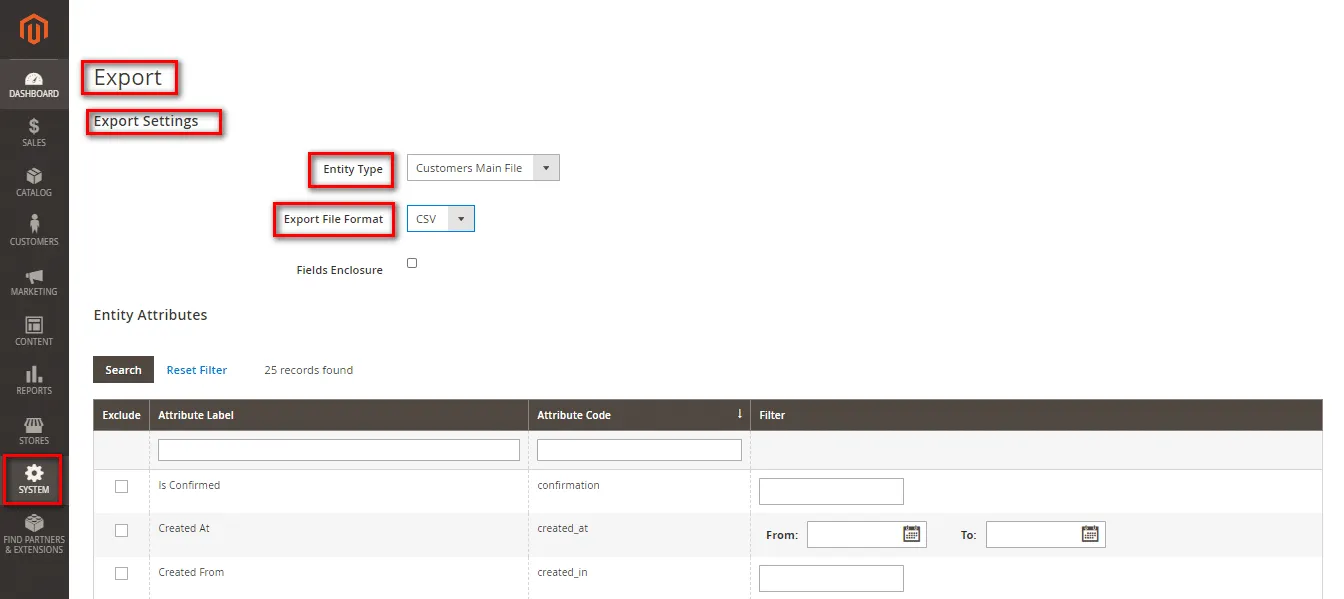
Task: Open the Sales menu icon
Action: coord(34,127)
